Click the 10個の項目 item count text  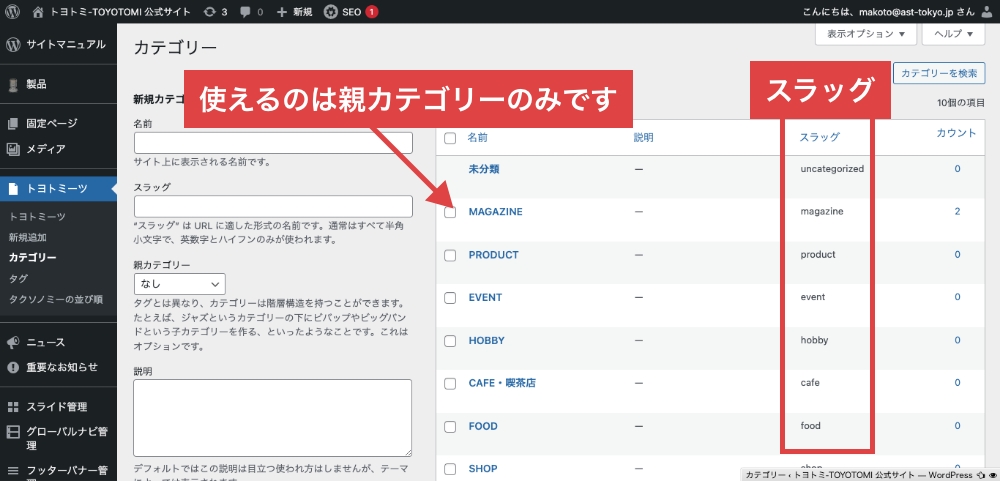[x=960, y=103]
